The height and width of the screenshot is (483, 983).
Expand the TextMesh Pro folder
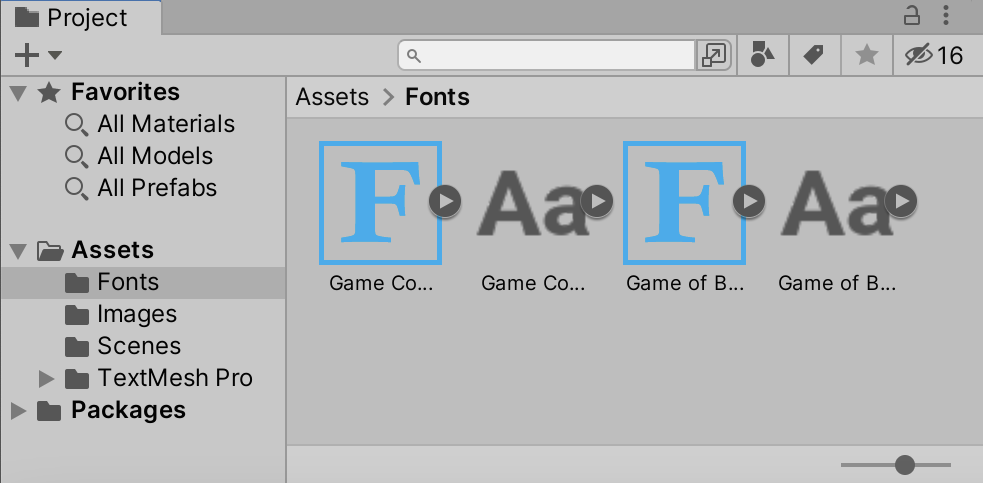[x=45, y=379]
